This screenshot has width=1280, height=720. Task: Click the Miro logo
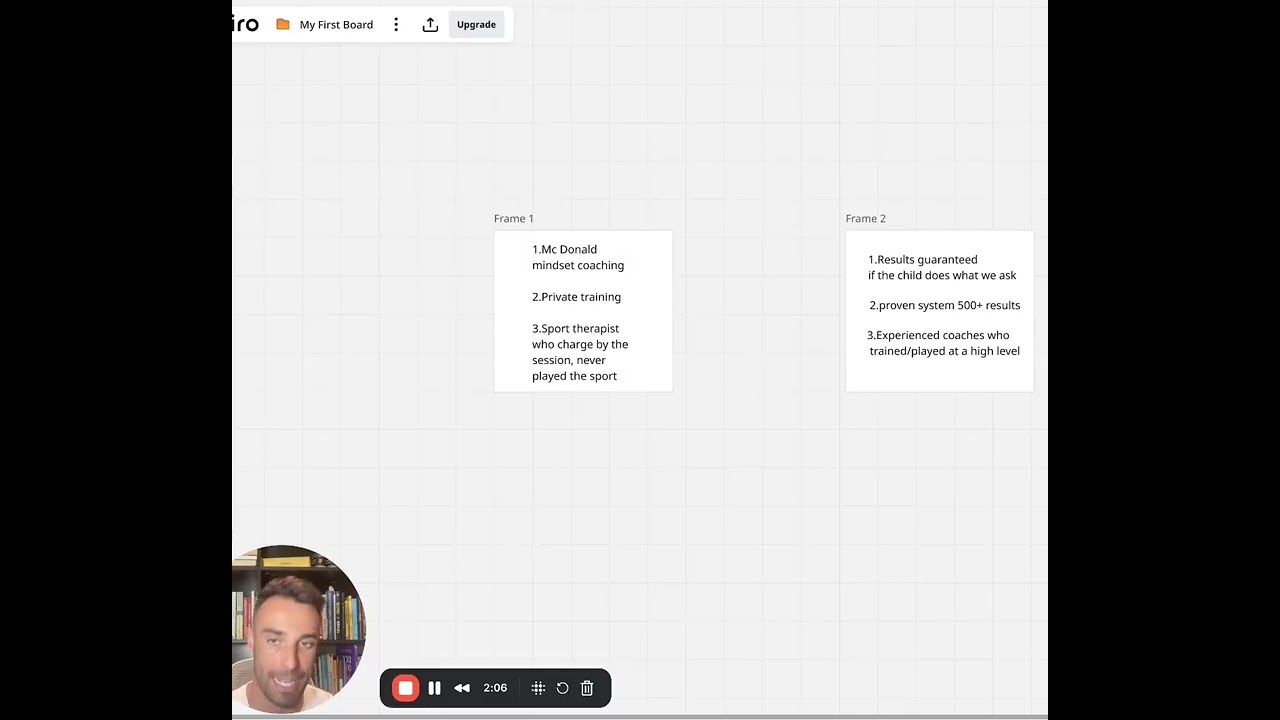point(246,24)
